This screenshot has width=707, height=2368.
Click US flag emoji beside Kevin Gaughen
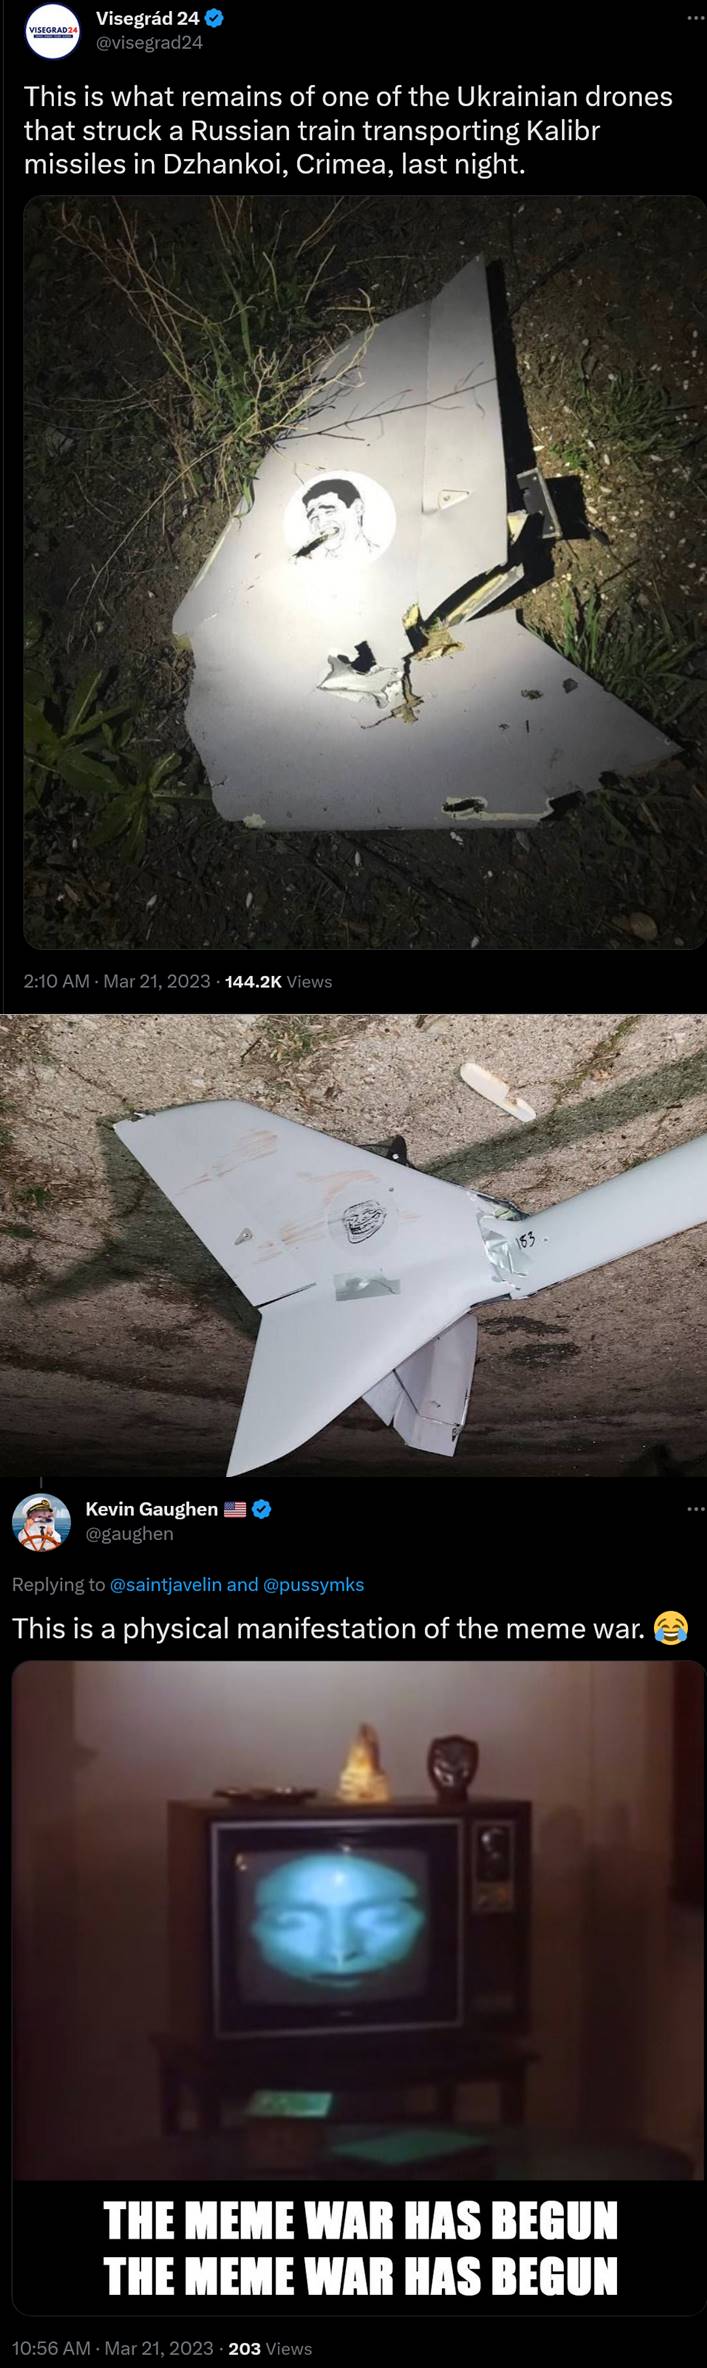click(x=235, y=1509)
